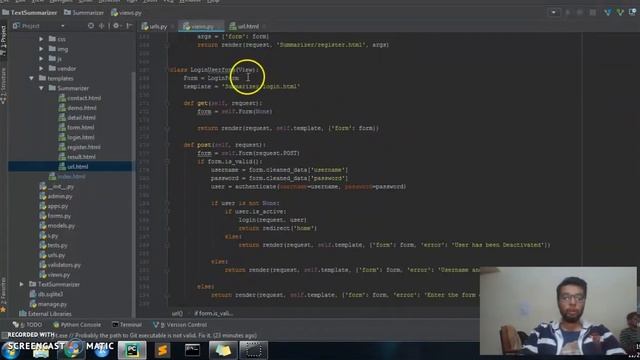Click the Debug button in toolbar

pos(580,12)
